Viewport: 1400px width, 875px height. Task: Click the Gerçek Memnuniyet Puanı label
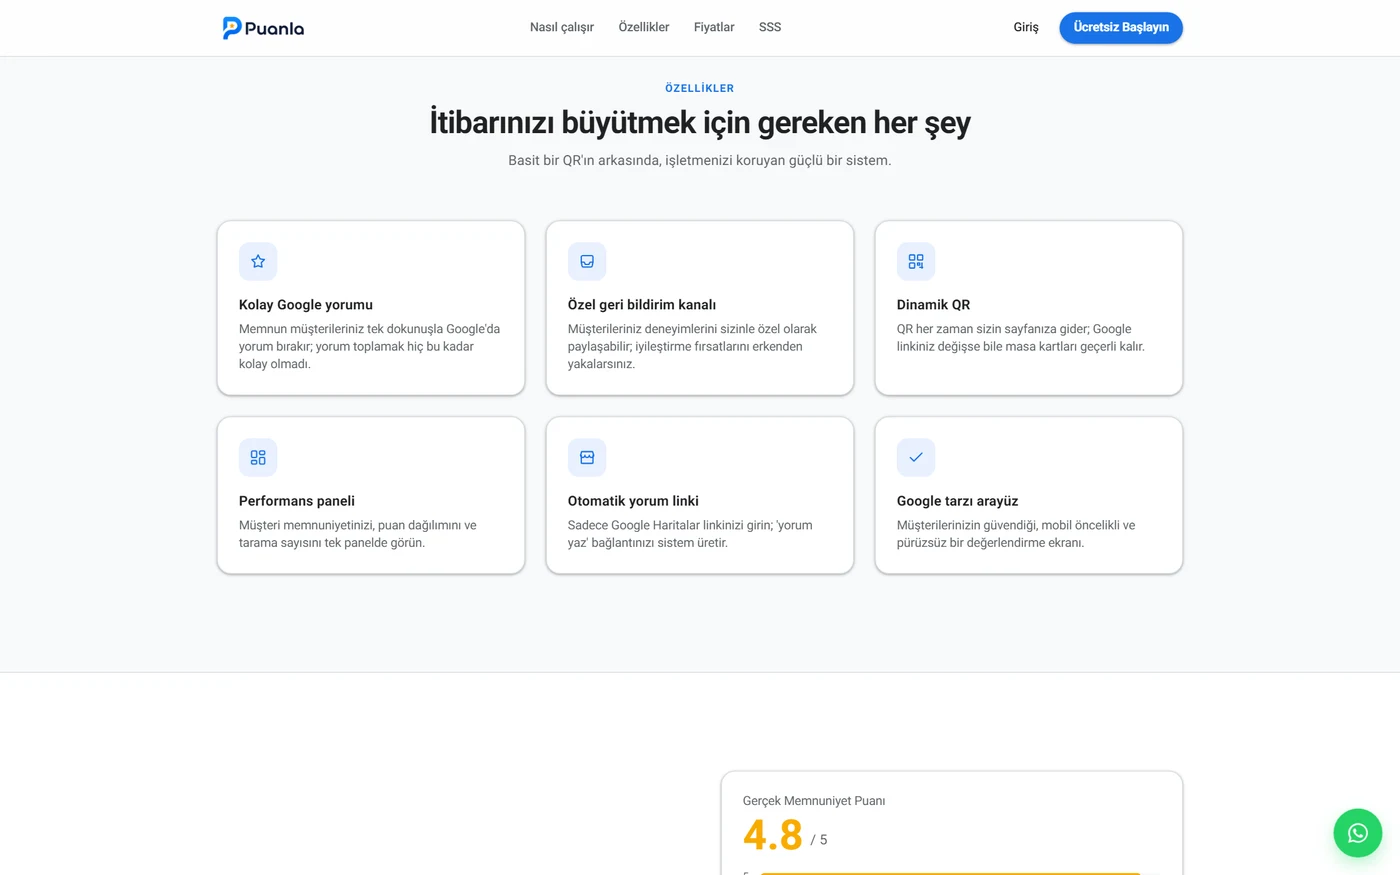click(814, 801)
